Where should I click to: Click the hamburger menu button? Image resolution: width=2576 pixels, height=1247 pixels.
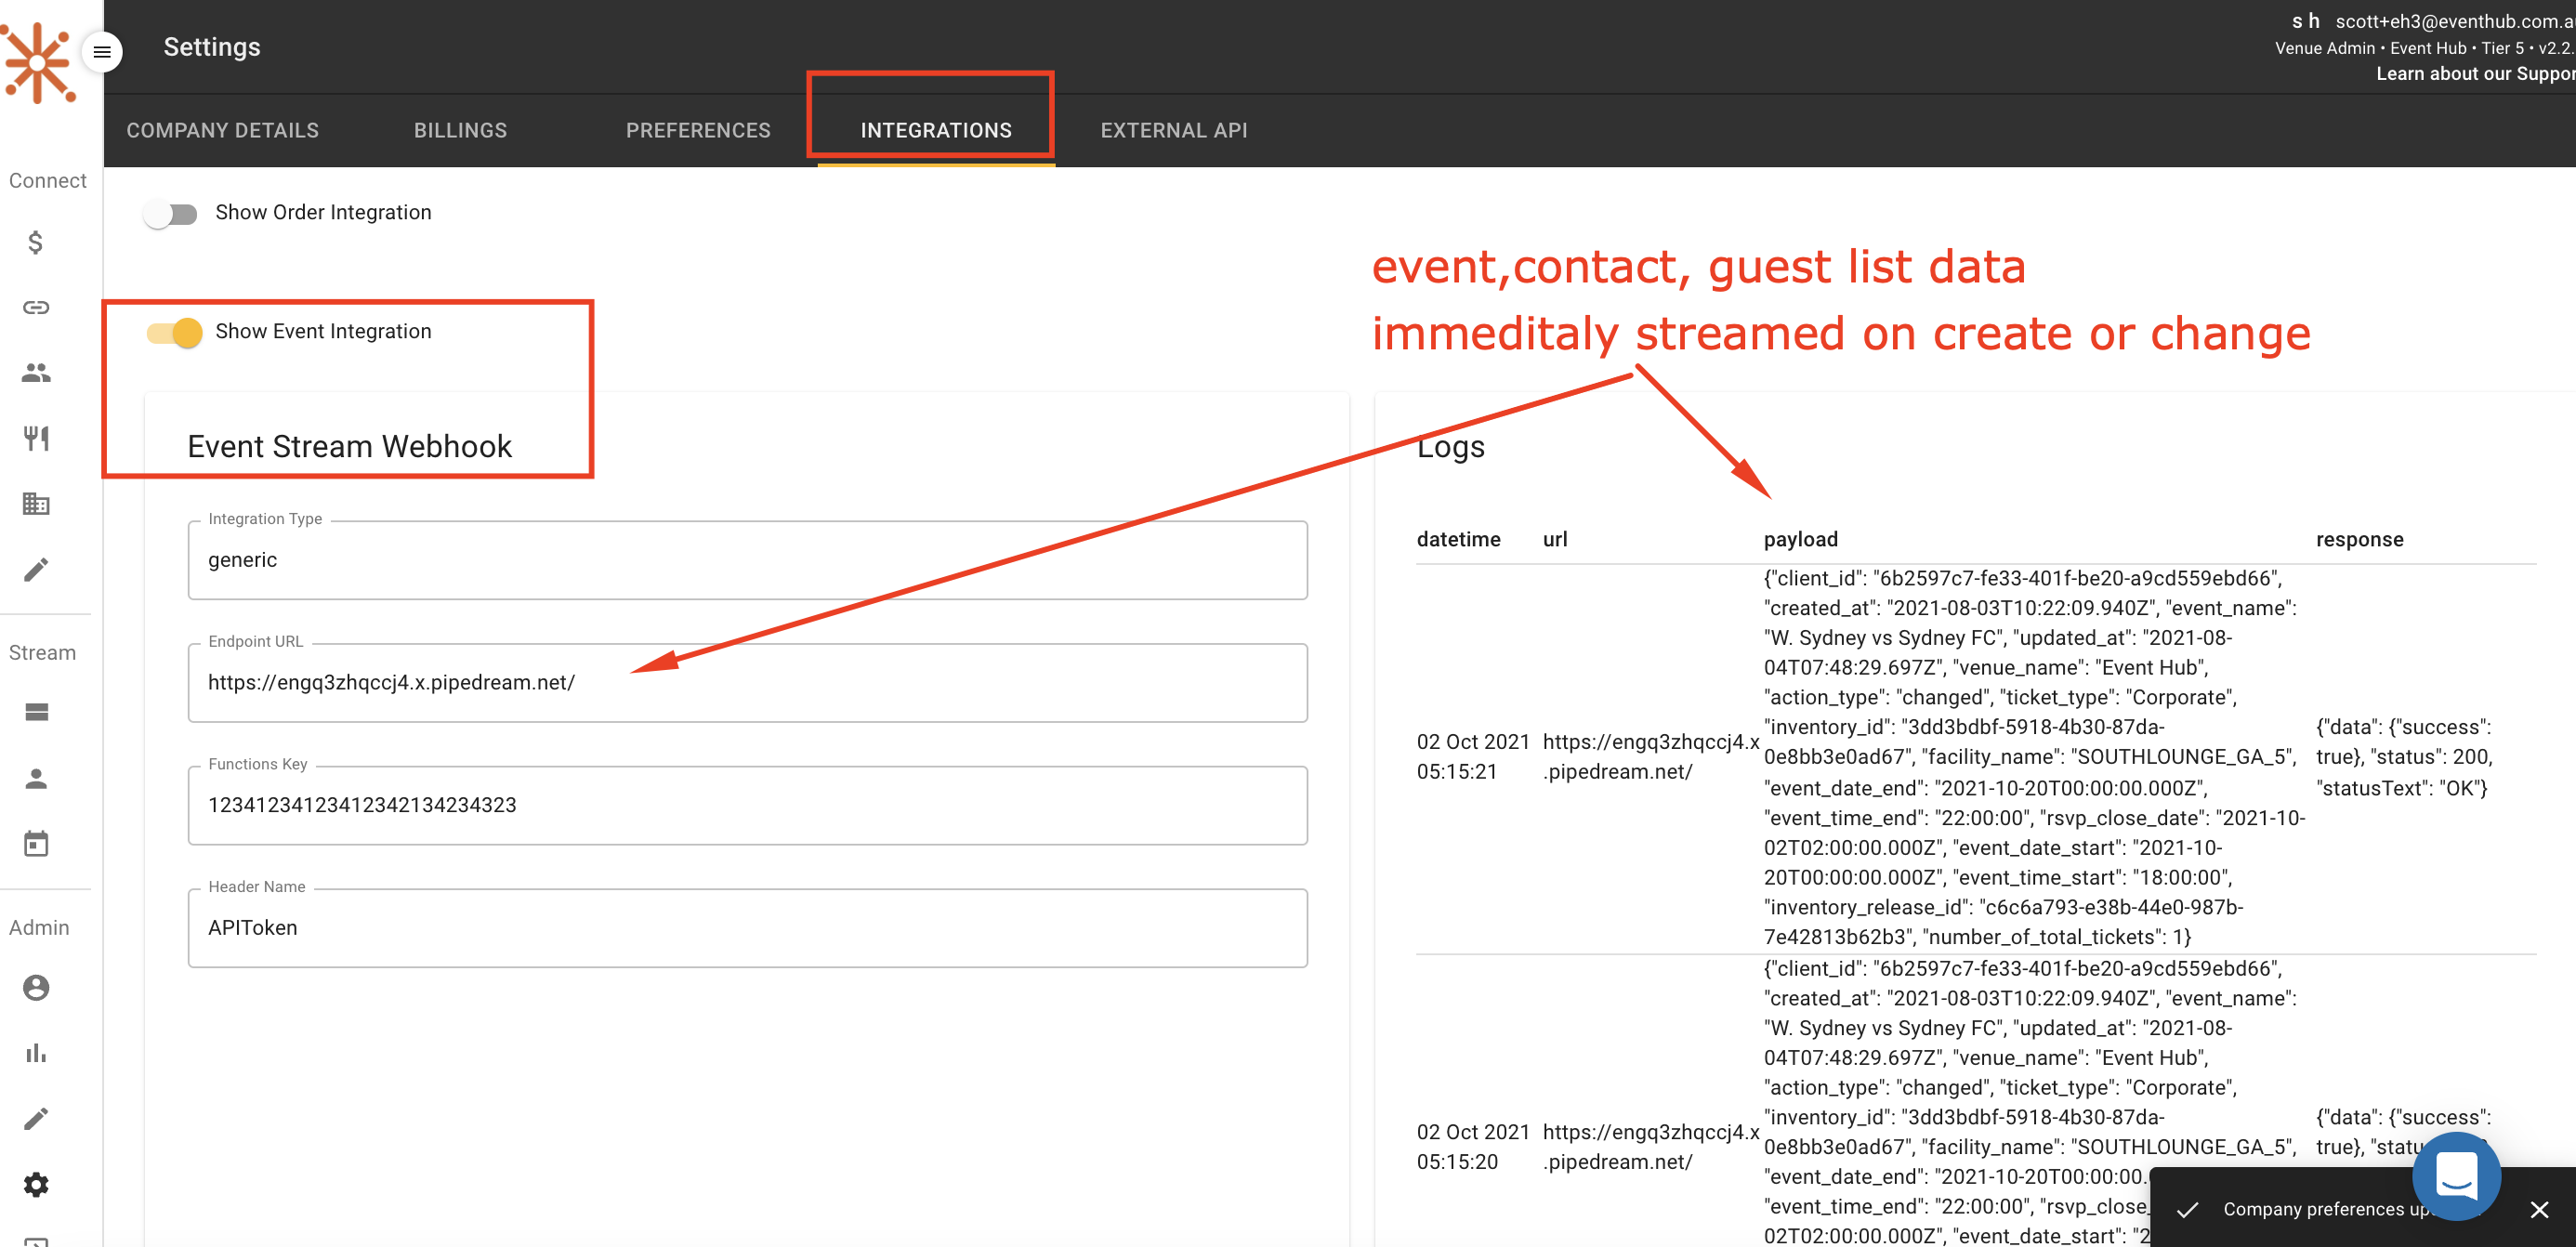102,52
